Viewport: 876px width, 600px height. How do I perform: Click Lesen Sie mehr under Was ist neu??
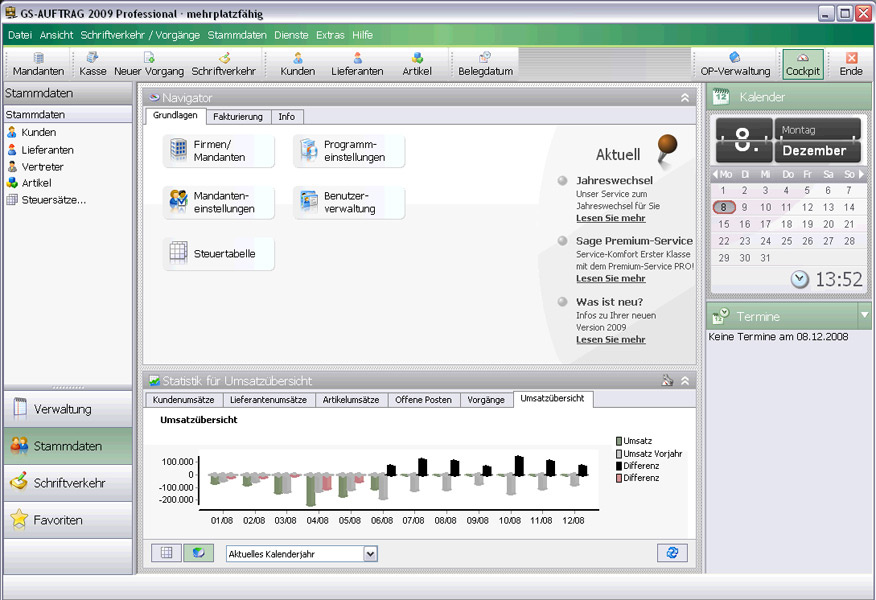(611, 339)
